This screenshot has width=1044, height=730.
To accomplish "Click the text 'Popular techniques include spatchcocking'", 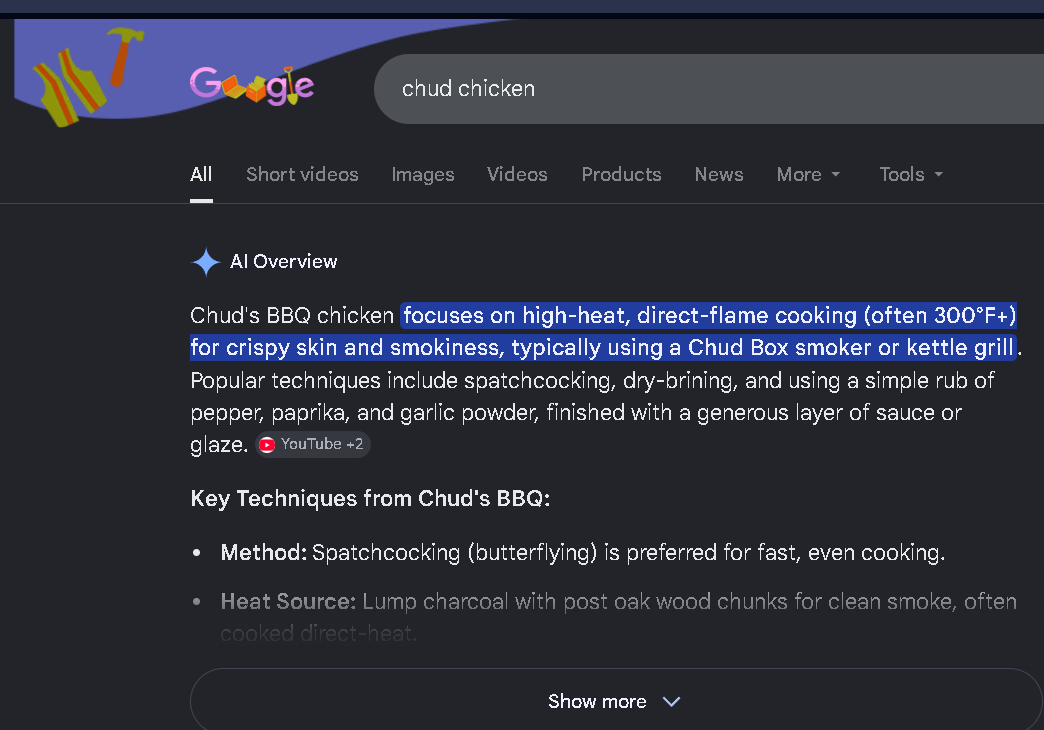I will [403, 380].
